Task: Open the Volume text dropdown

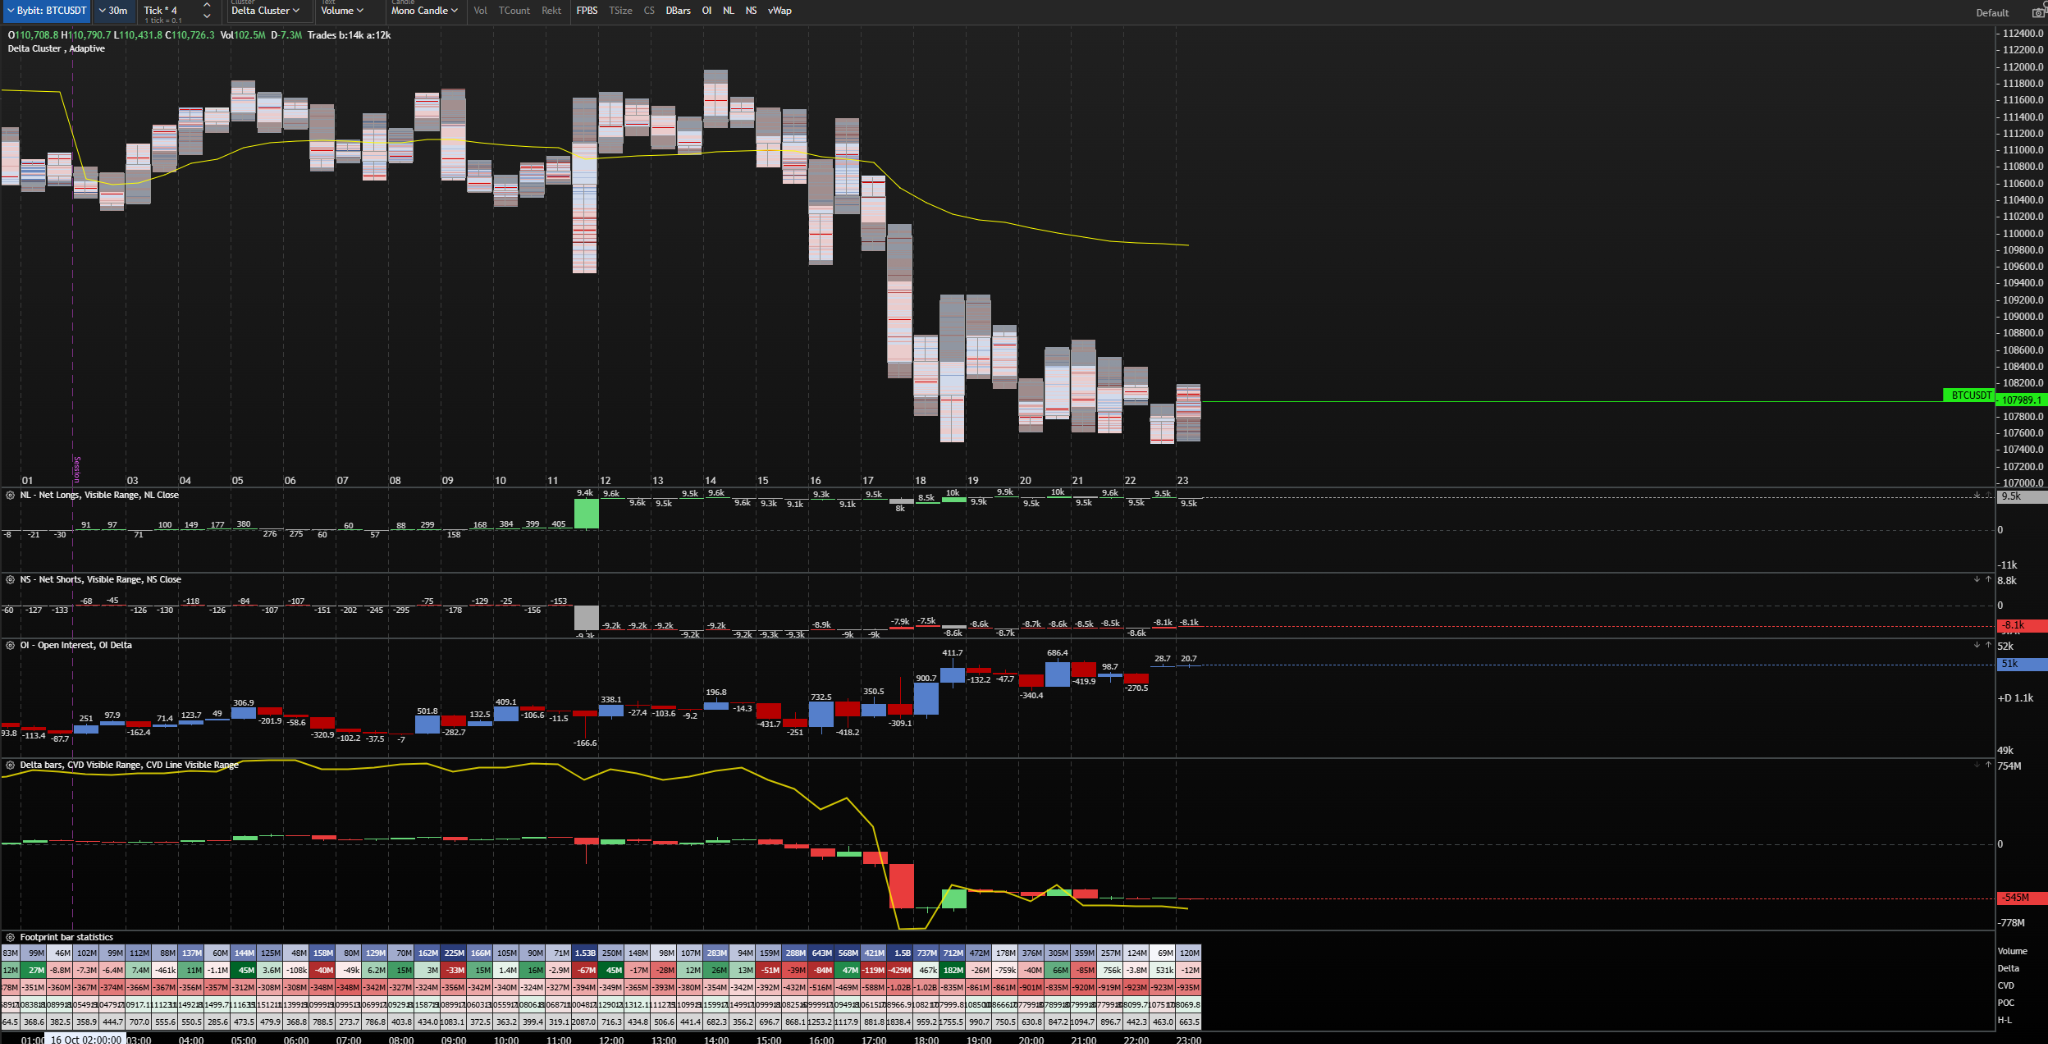Action: 342,11
